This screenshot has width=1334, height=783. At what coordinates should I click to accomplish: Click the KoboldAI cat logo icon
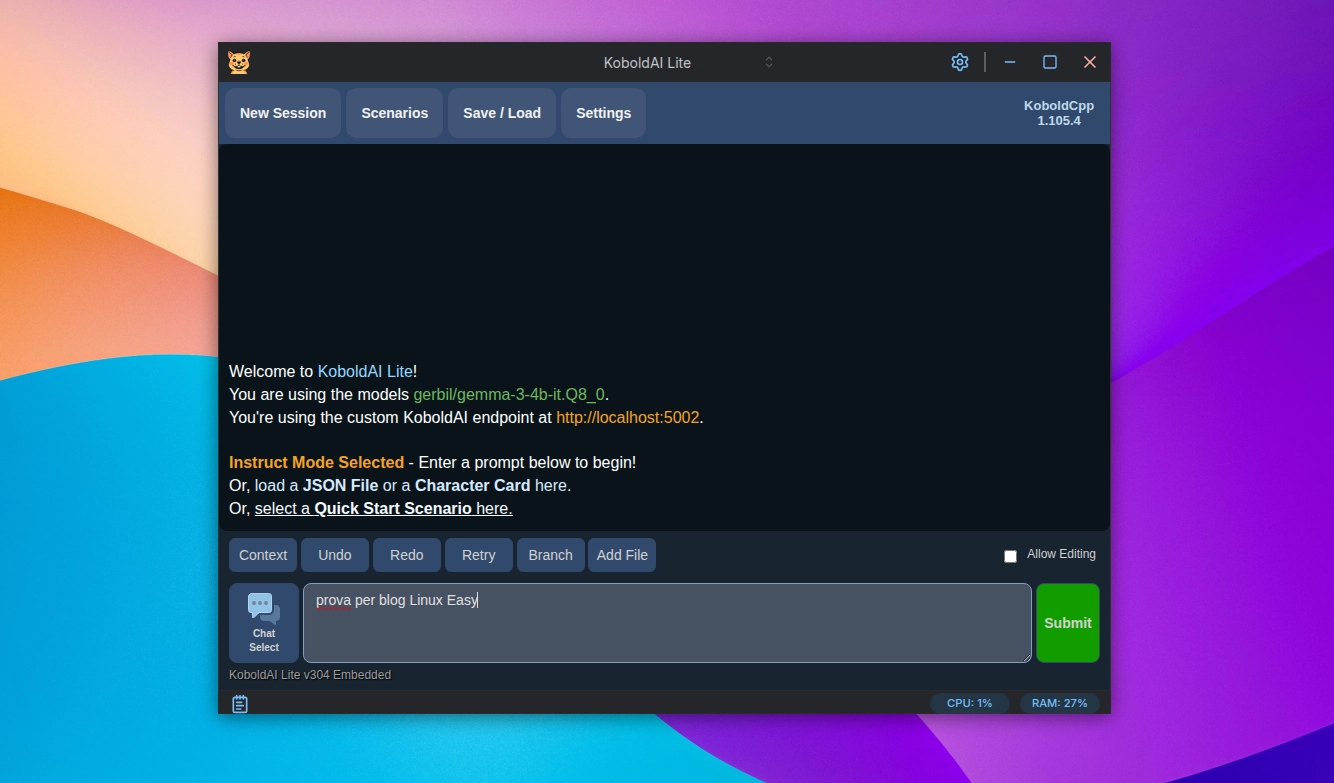(239, 62)
